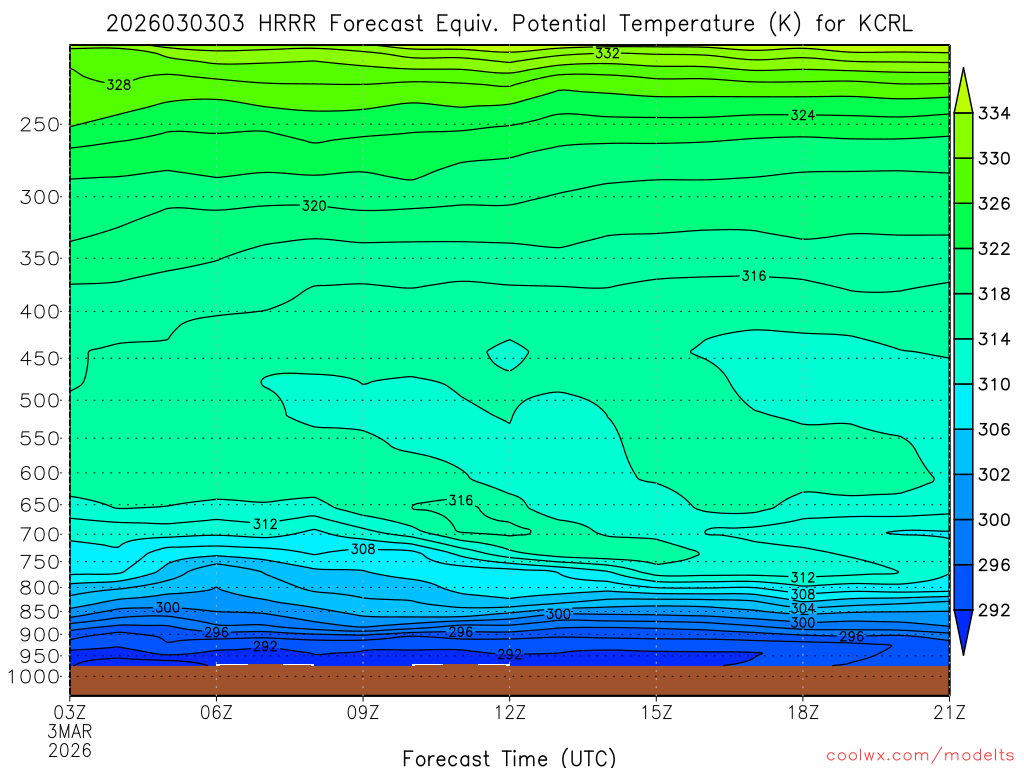
Task: Click the 500 pressure level label
Action: pyautogui.click(x=39, y=401)
